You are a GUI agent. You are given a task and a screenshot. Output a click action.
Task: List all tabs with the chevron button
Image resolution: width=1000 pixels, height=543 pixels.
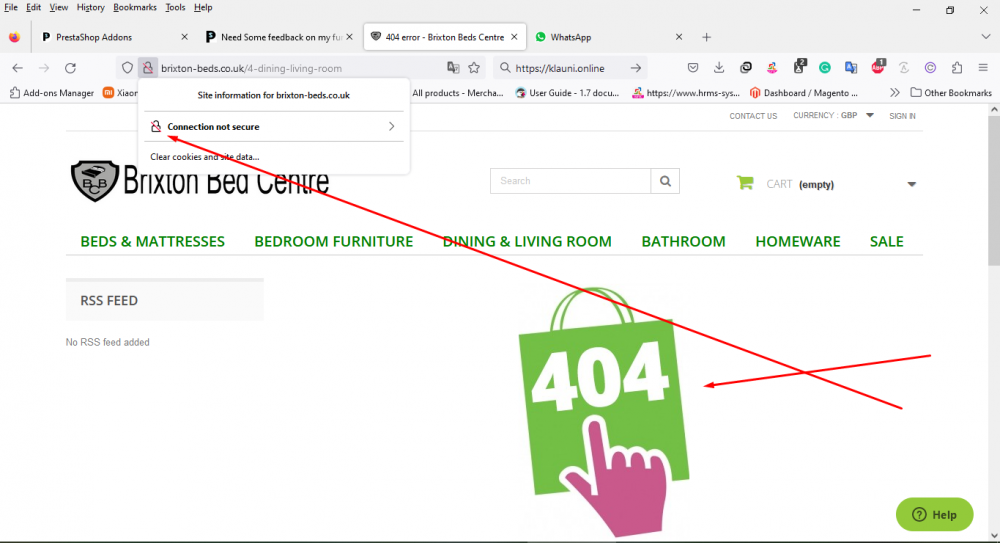[985, 37]
